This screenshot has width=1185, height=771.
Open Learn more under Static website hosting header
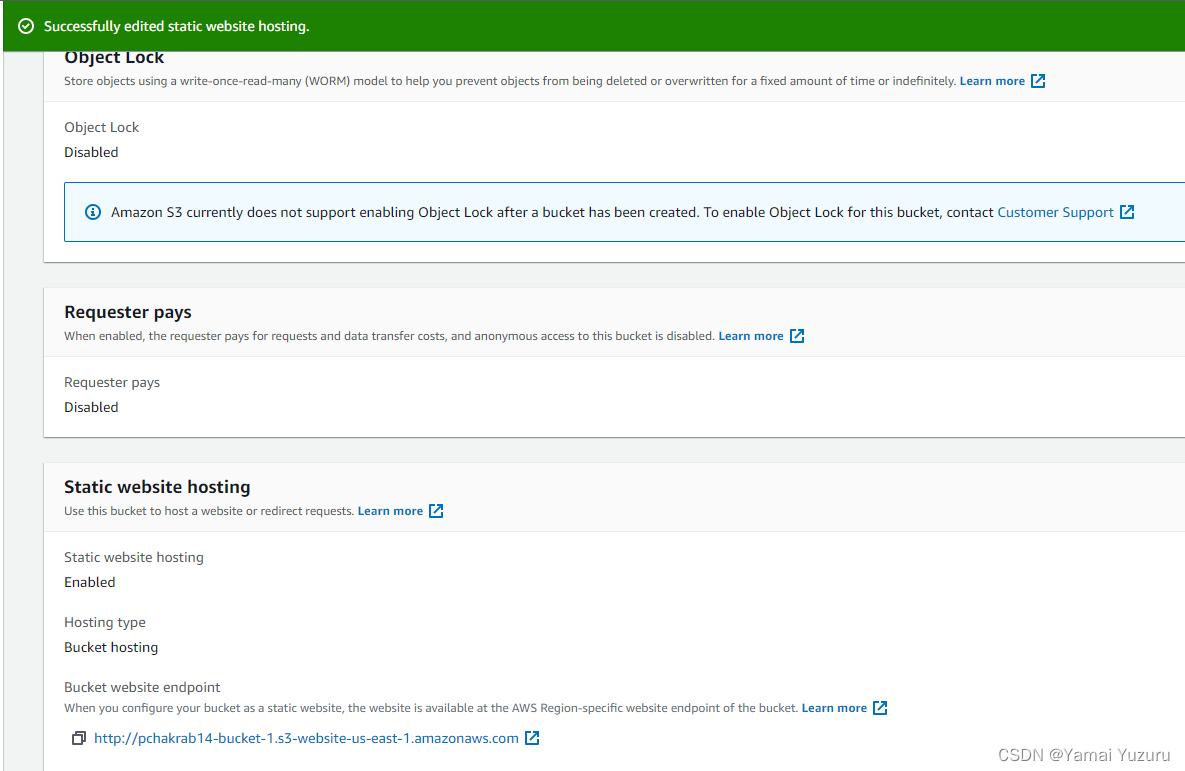(390, 511)
